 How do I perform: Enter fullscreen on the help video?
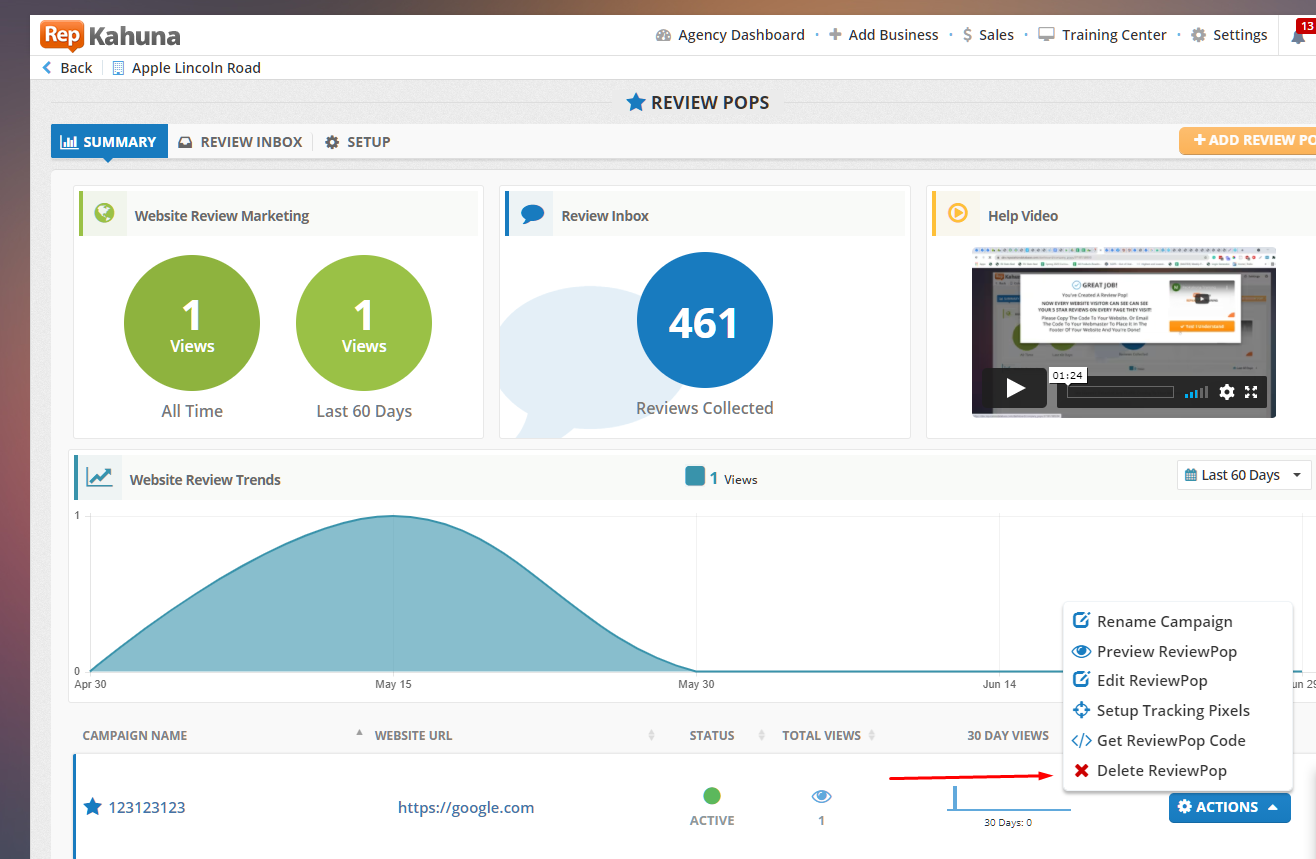click(x=1251, y=392)
